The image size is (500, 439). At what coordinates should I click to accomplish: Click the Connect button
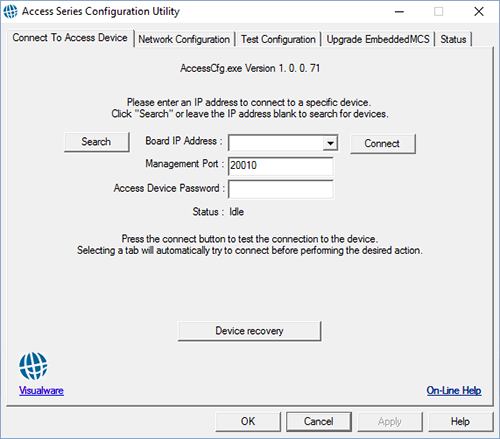point(382,144)
